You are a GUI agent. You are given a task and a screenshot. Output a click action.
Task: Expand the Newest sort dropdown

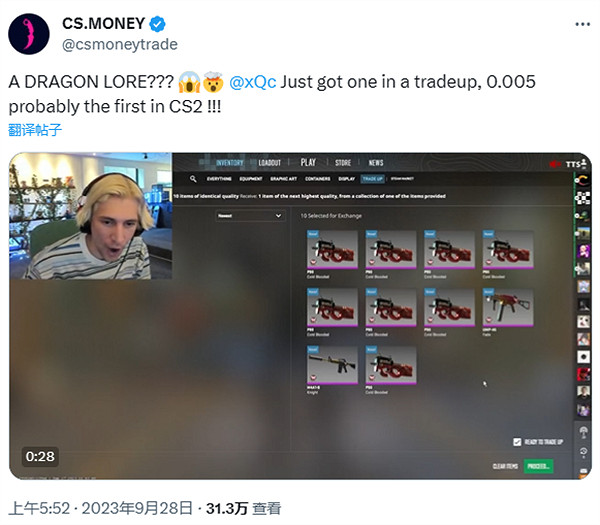250,216
